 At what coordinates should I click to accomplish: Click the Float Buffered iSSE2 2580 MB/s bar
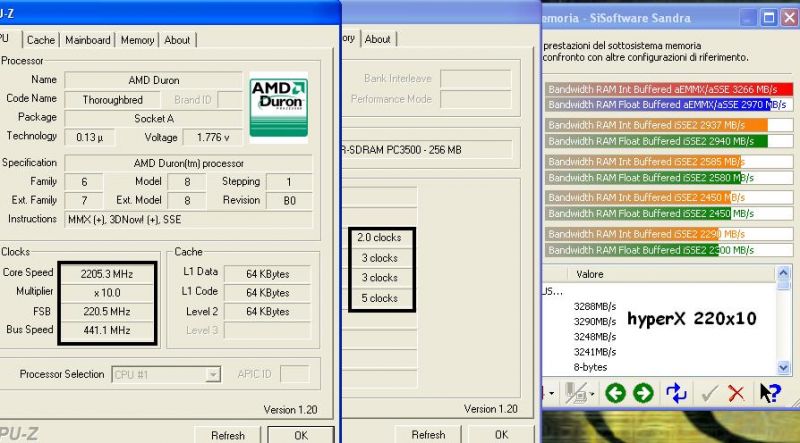point(669,178)
